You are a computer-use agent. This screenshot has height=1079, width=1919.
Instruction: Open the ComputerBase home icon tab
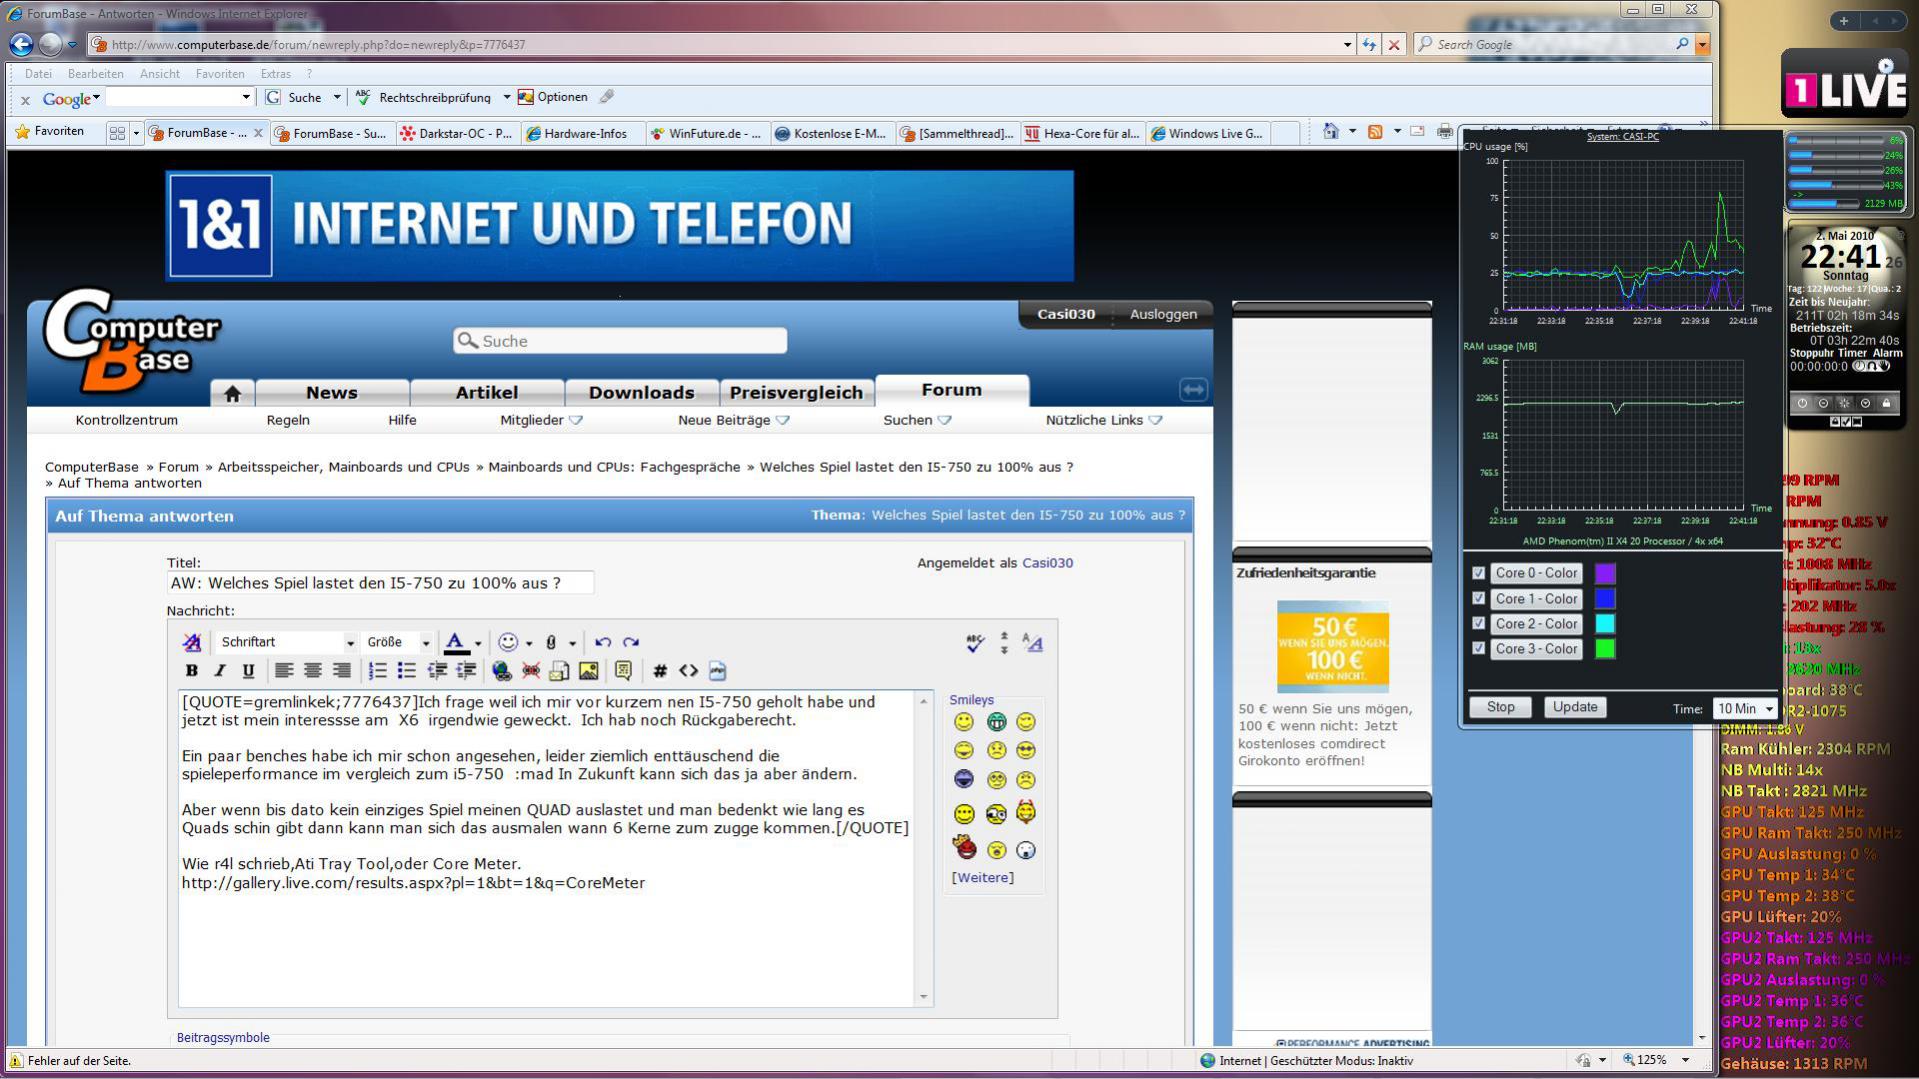(233, 393)
